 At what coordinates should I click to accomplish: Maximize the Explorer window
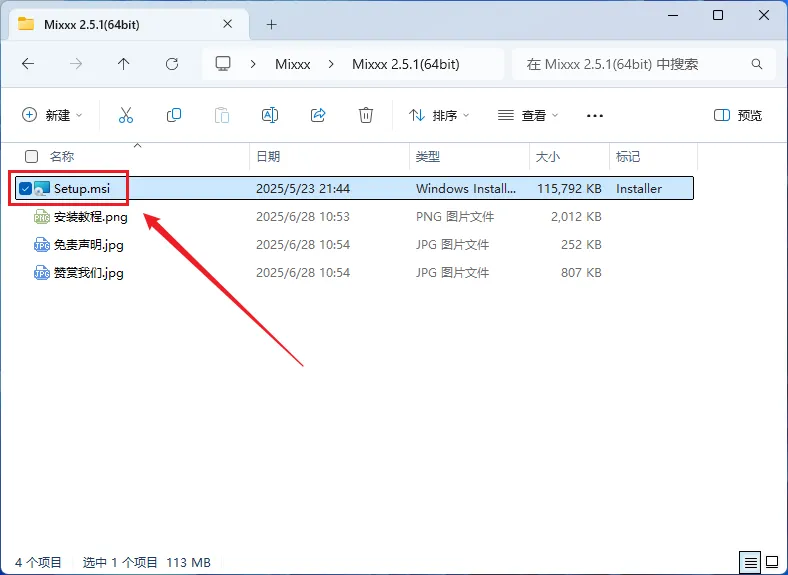tap(718, 15)
